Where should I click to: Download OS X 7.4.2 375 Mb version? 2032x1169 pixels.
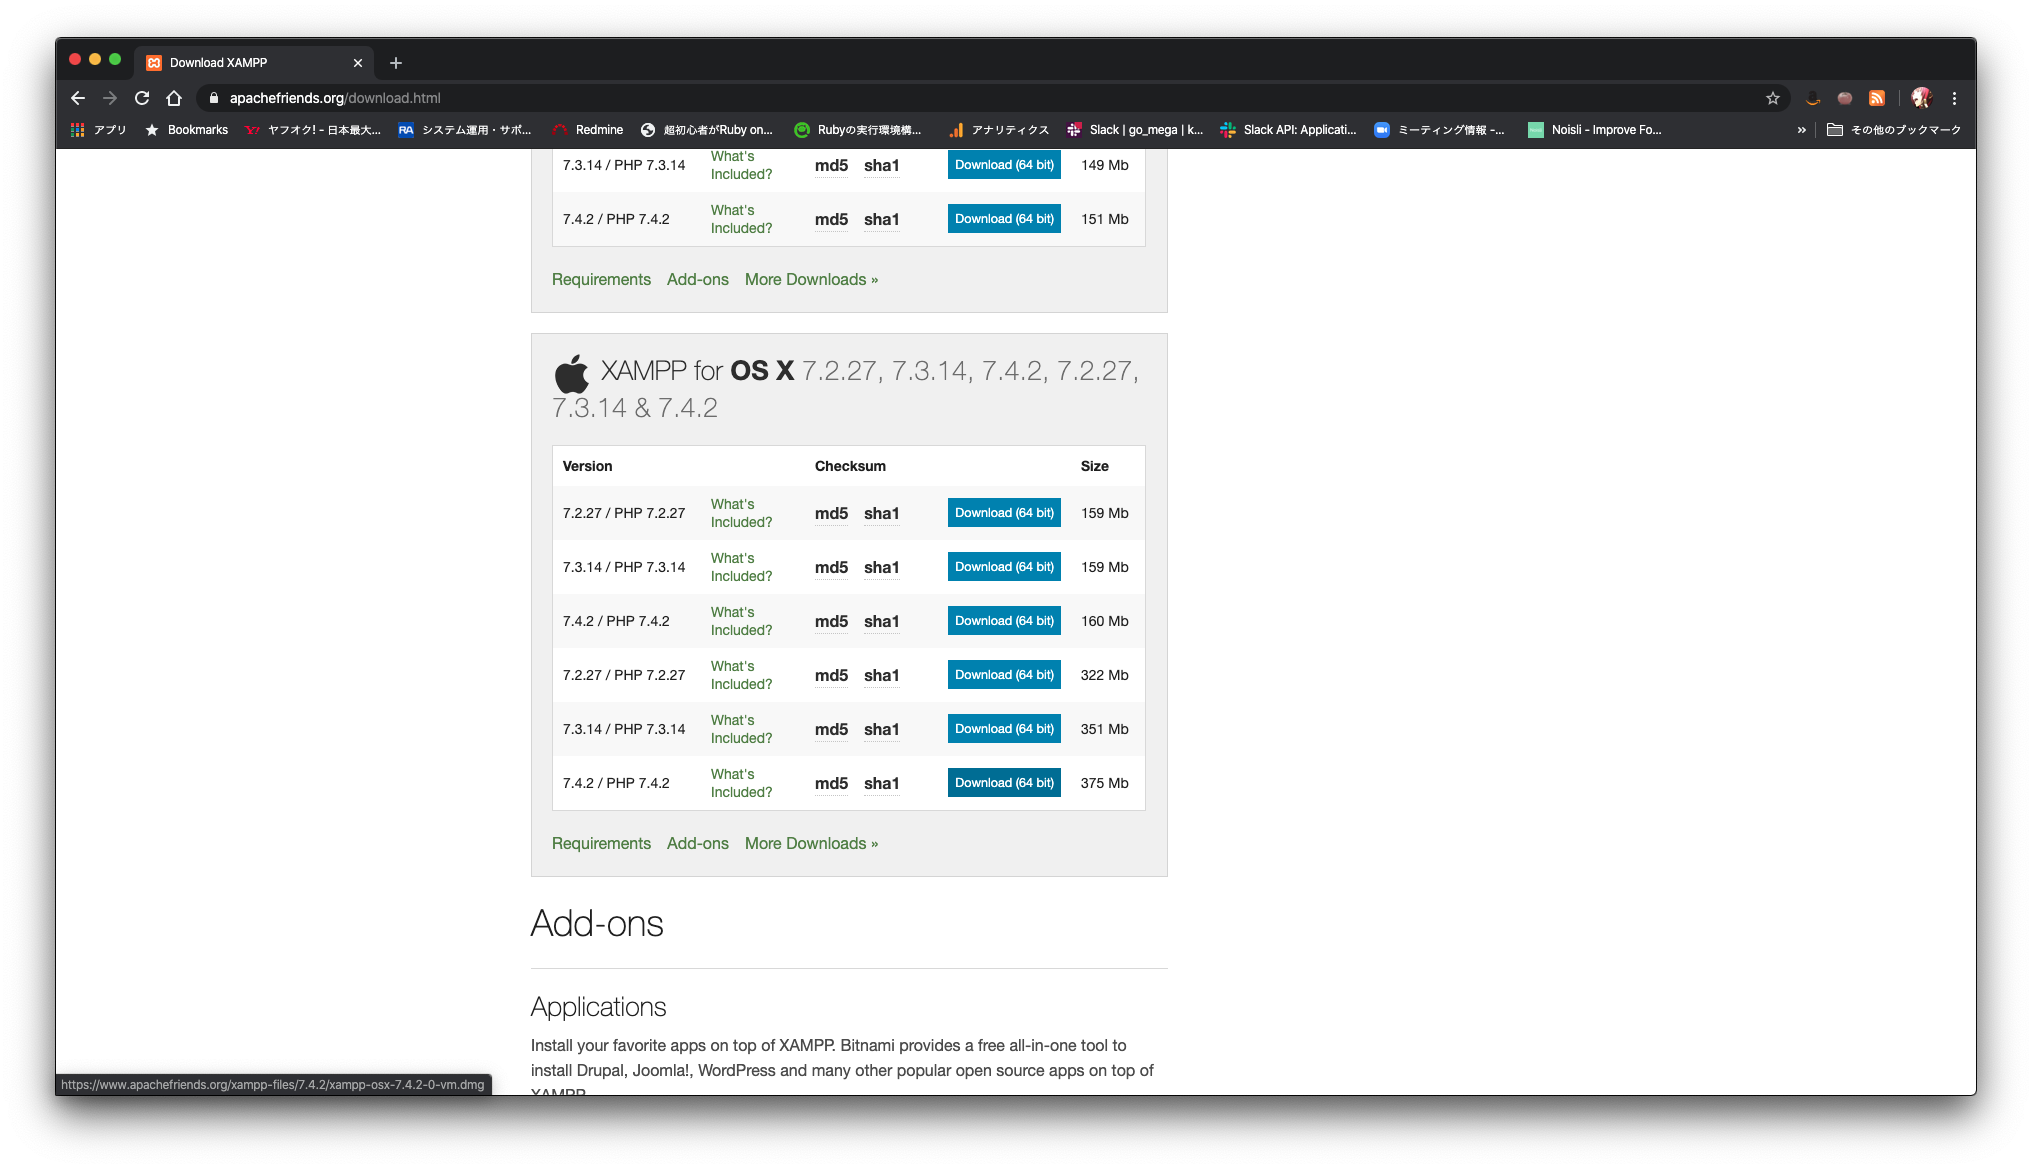[1003, 783]
